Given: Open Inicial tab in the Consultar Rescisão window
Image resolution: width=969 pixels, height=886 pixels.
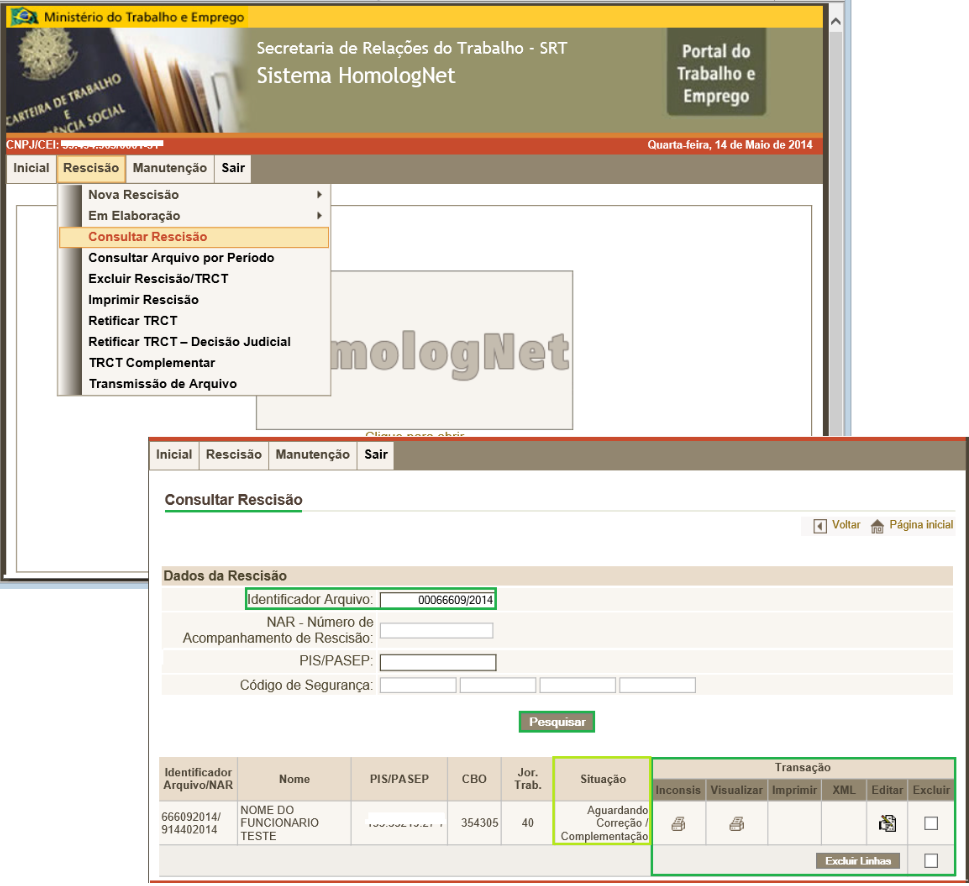Looking at the screenshot, I should [x=174, y=455].
